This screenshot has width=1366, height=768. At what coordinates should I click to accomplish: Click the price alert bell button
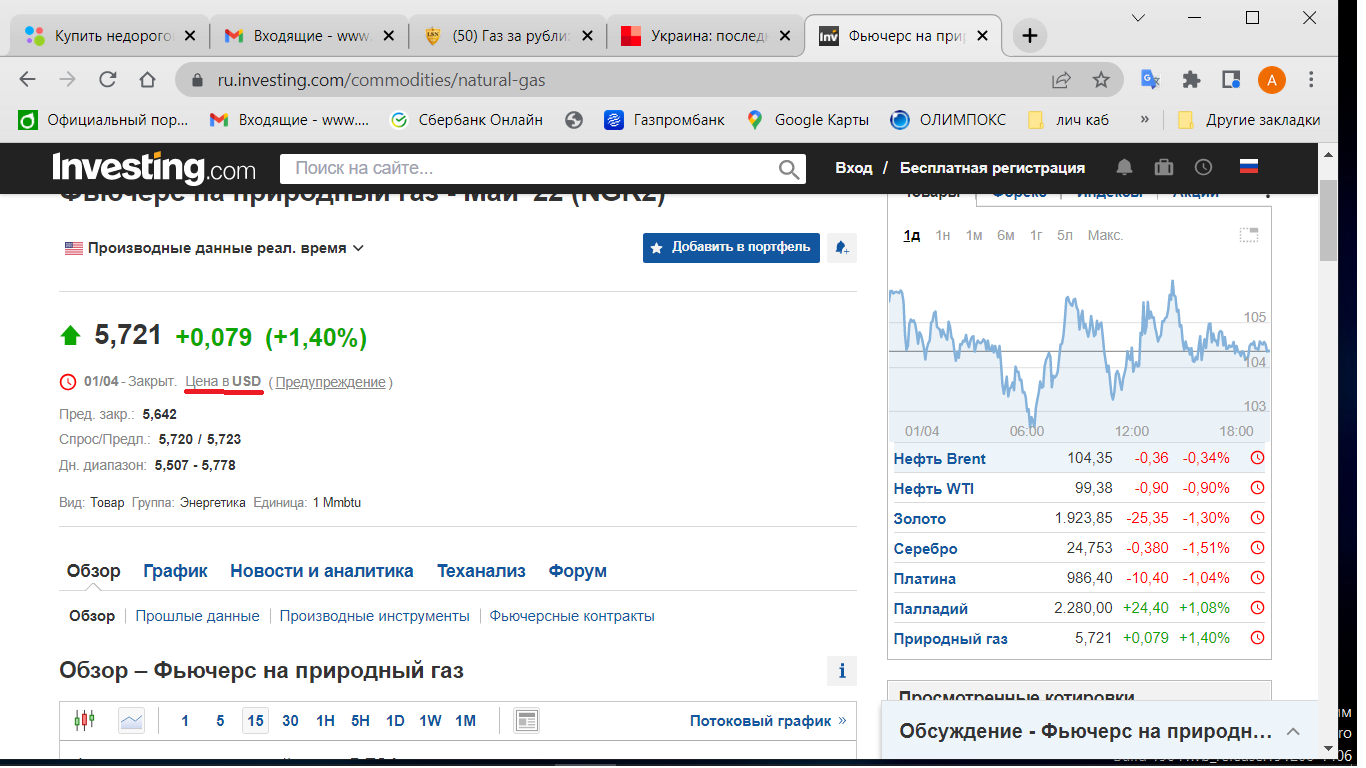pos(842,248)
